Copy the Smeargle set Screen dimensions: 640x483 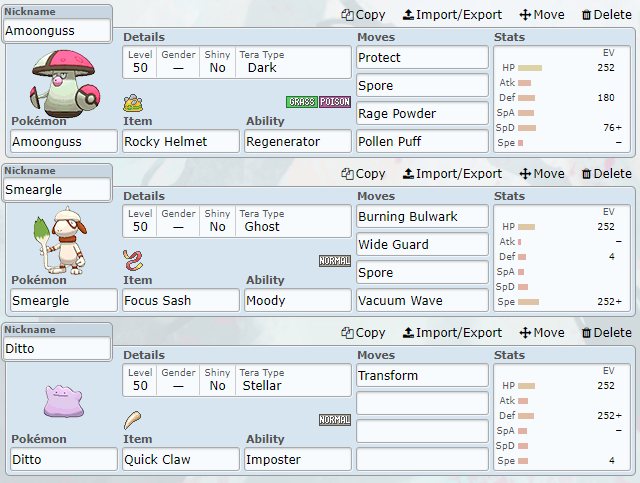[363, 174]
